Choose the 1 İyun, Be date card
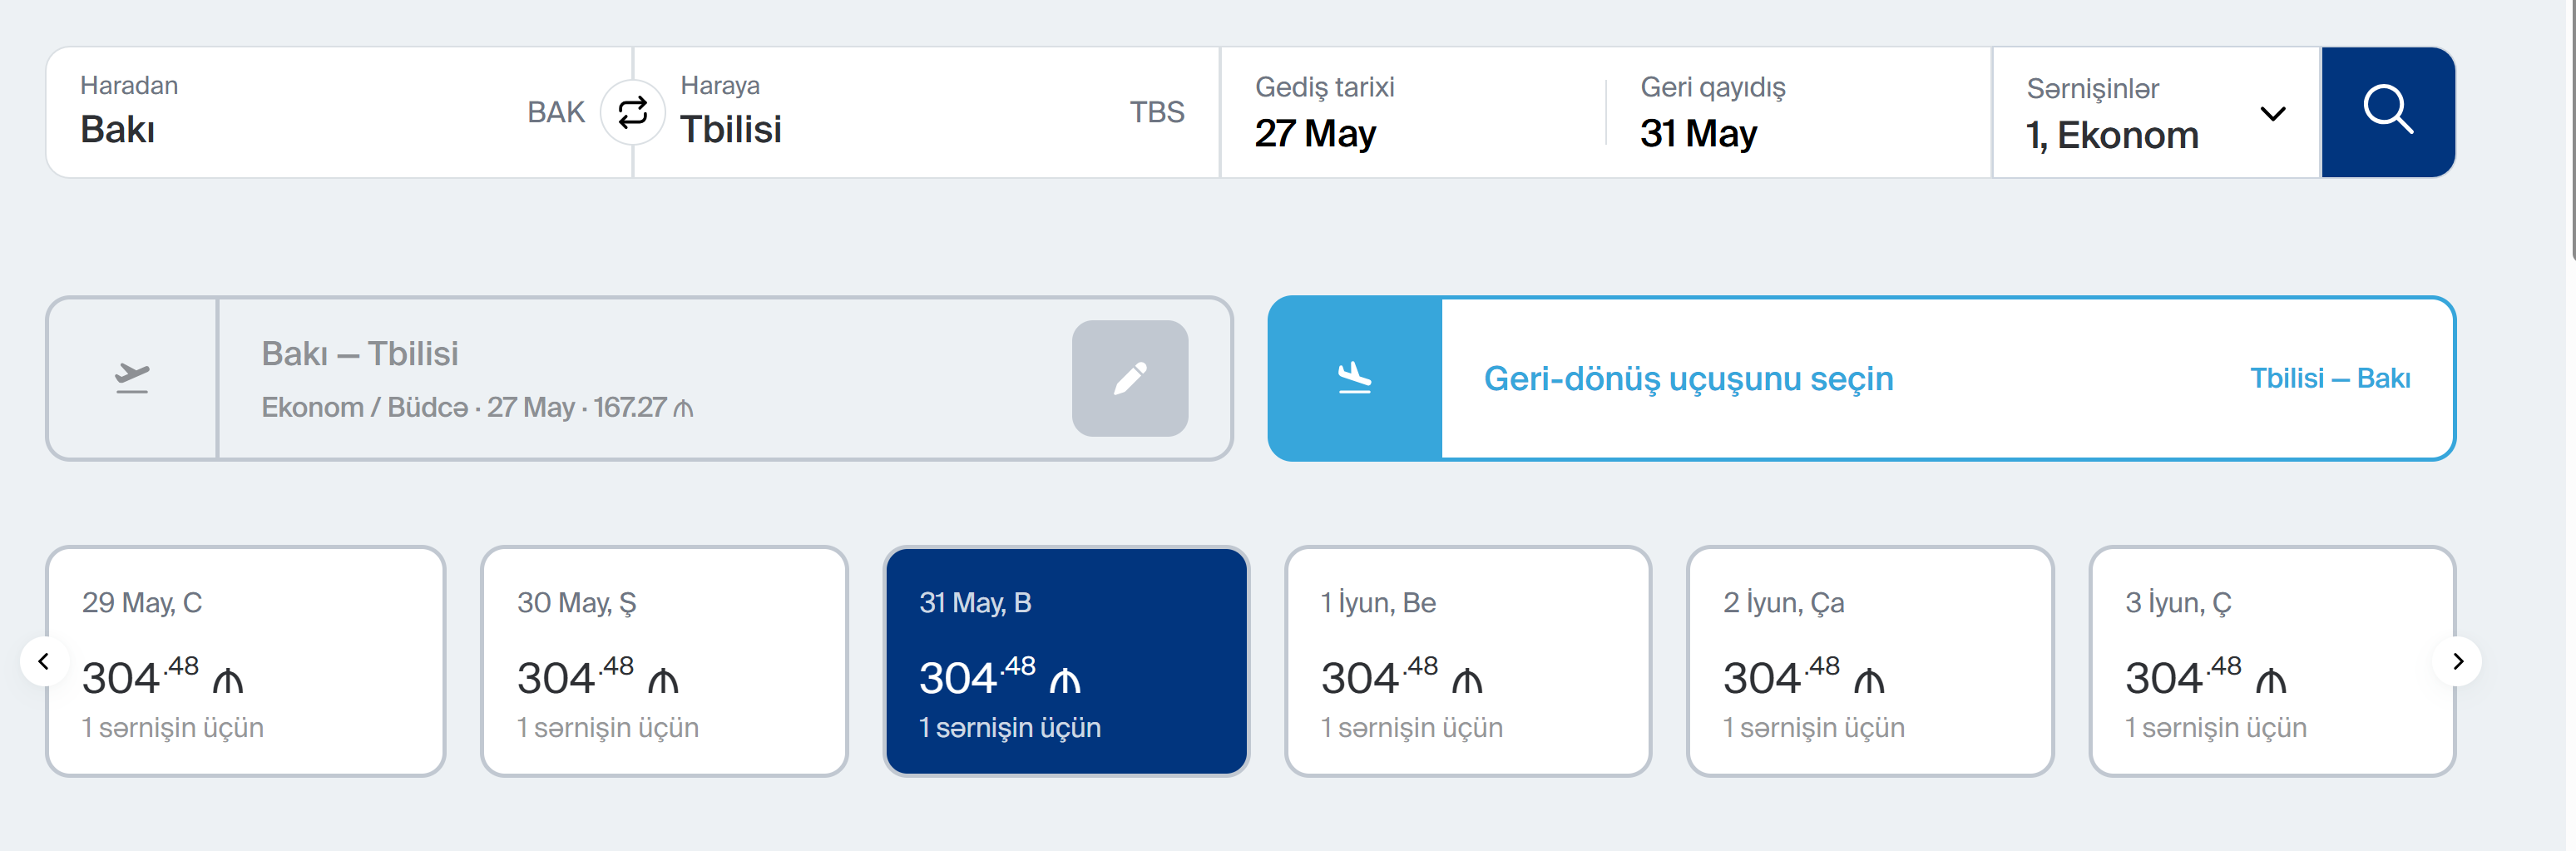2576x851 pixels. [x=1467, y=661]
